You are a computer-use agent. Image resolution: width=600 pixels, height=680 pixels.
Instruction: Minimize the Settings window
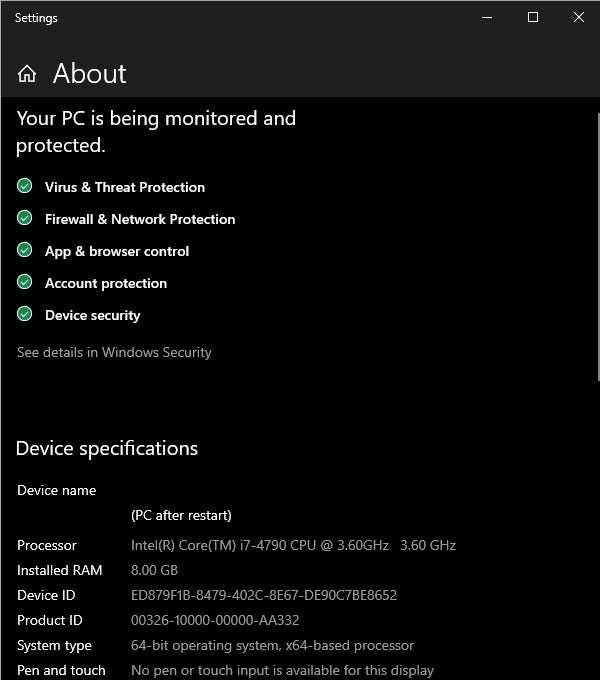[487, 17]
